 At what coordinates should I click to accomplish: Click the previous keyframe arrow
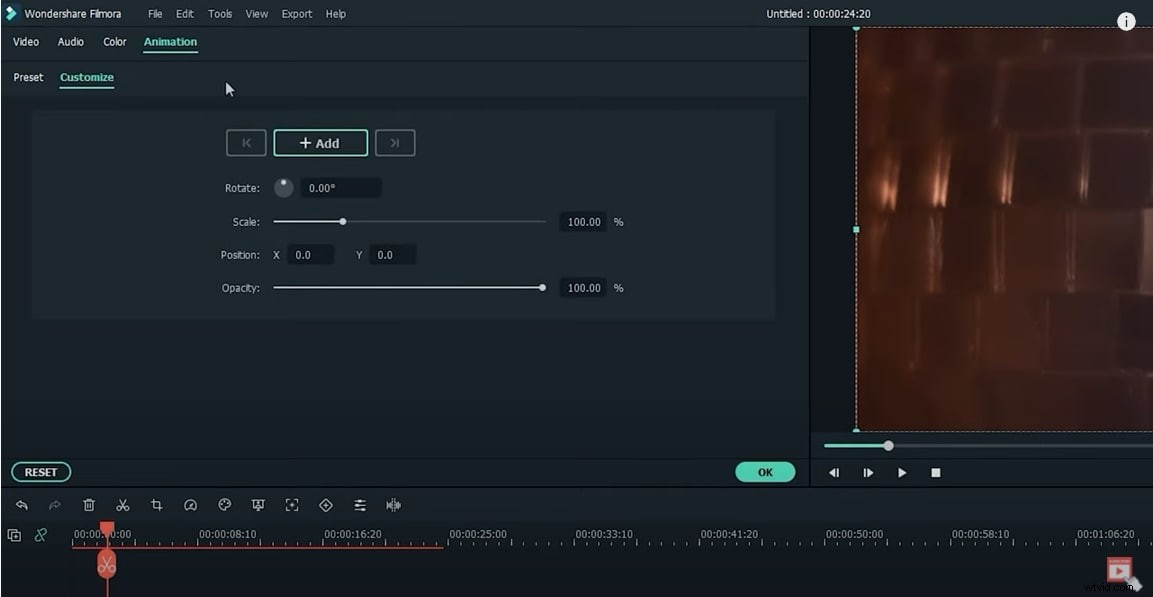tap(246, 142)
